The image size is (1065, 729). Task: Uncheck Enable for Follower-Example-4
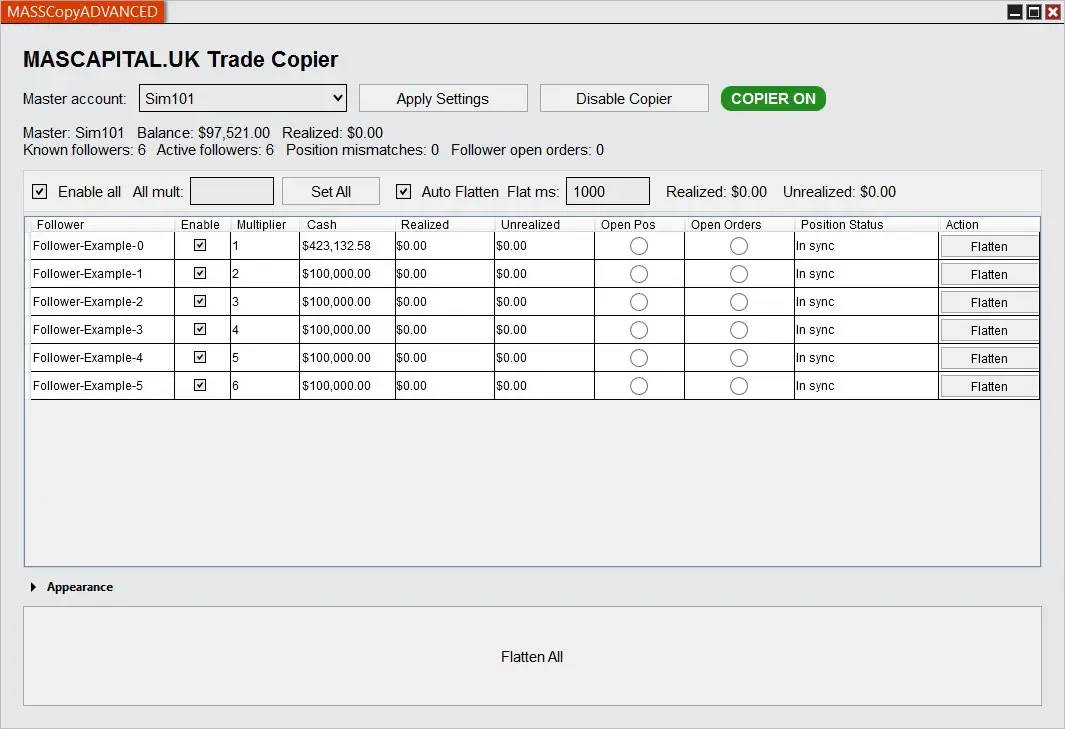pyautogui.click(x=200, y=357)
